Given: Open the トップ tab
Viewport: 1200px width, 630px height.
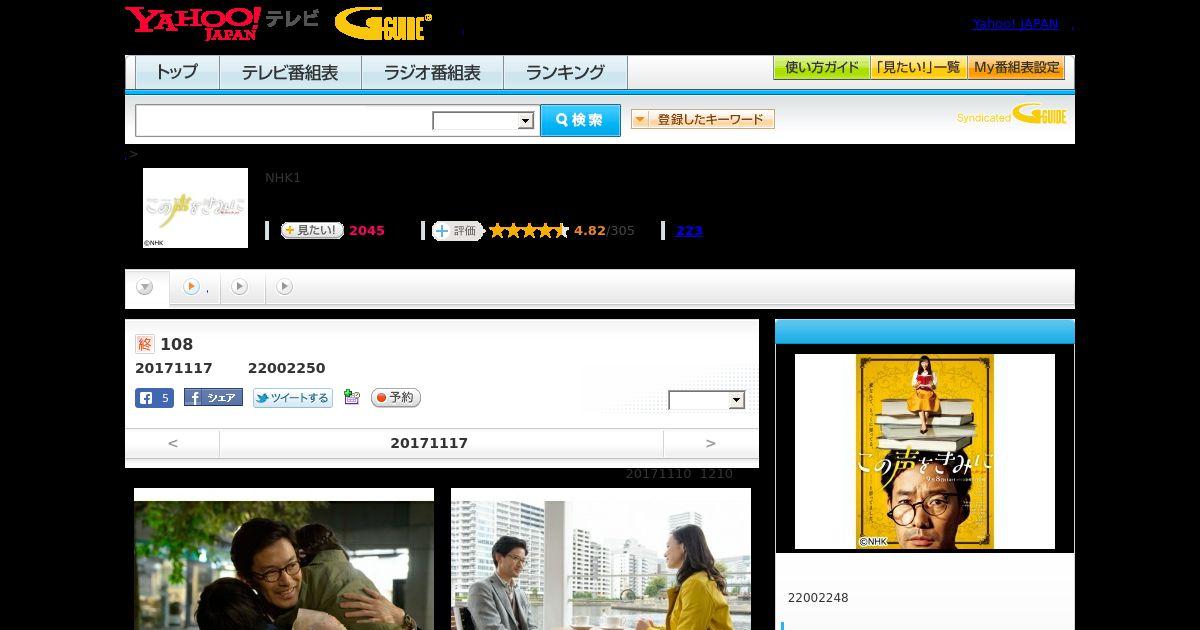Looking at the screenshot, I should (177, 73).
